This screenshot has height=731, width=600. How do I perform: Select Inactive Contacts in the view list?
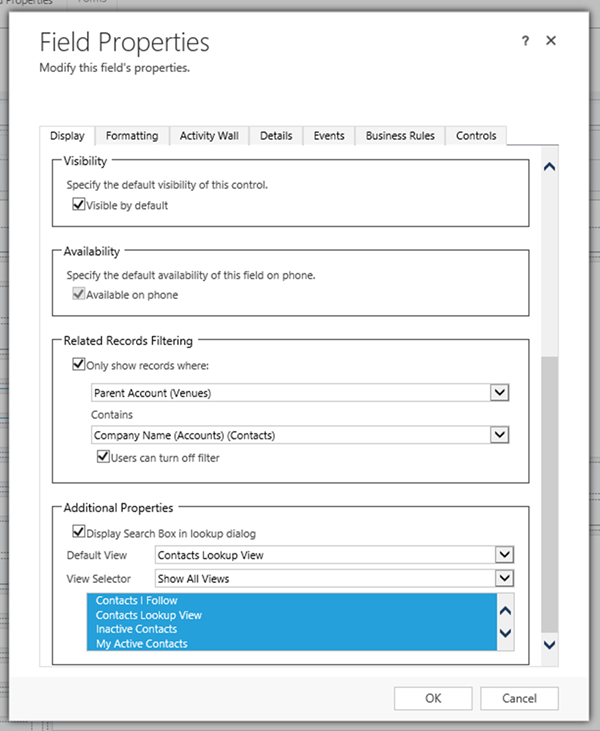click(136, 629)
